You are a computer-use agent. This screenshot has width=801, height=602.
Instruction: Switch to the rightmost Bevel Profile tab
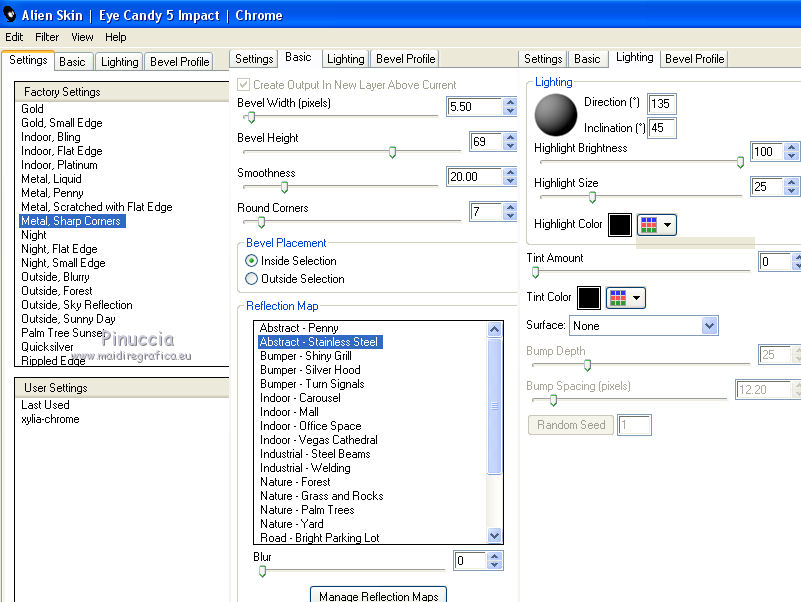(694, 59)
